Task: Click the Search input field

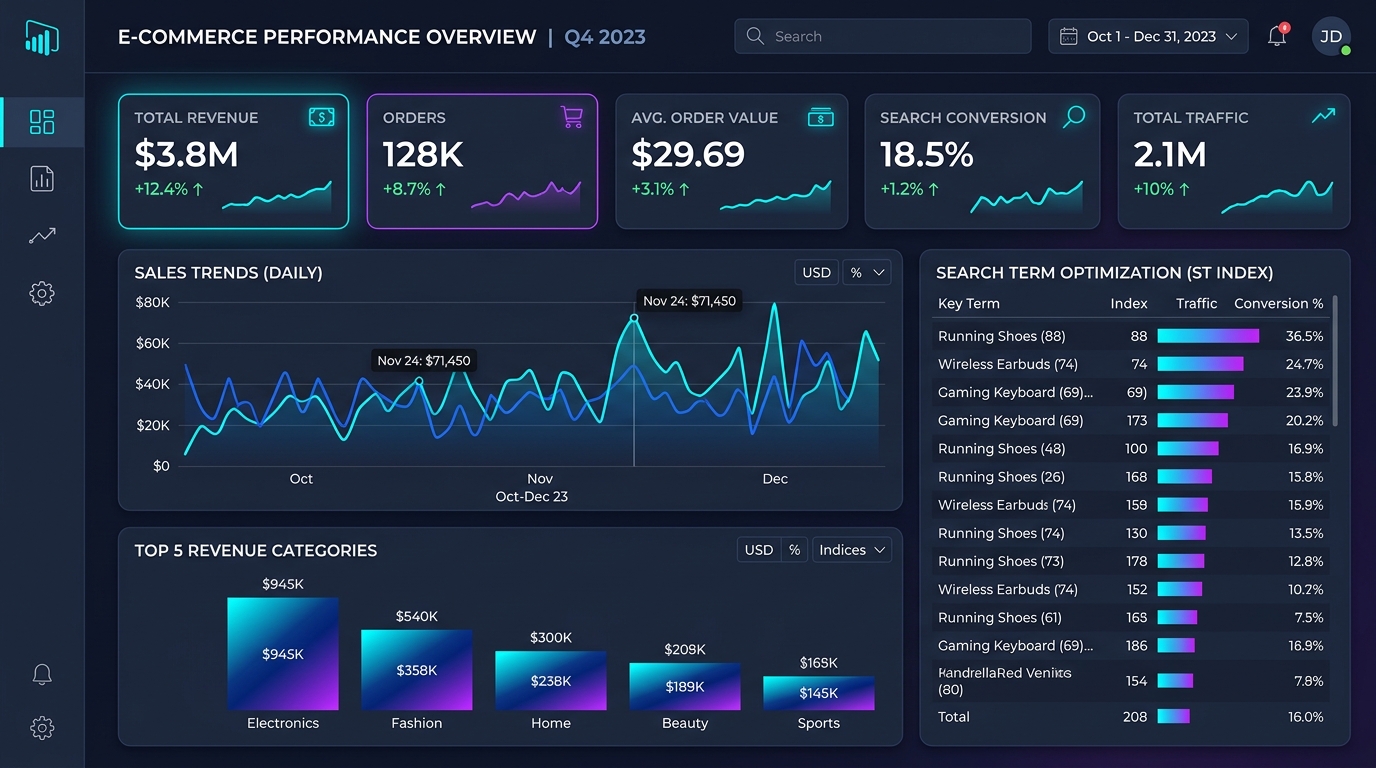Action: coord(883,36)
